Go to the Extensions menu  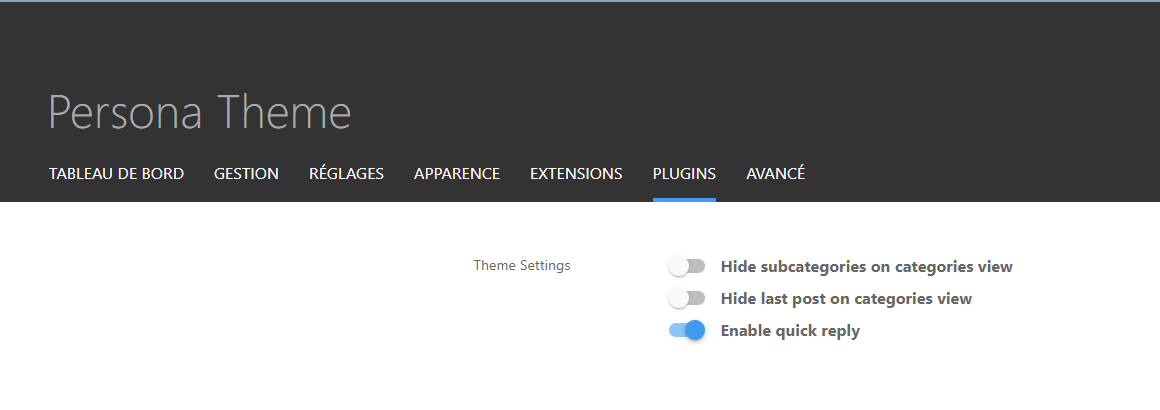(576, 174)
